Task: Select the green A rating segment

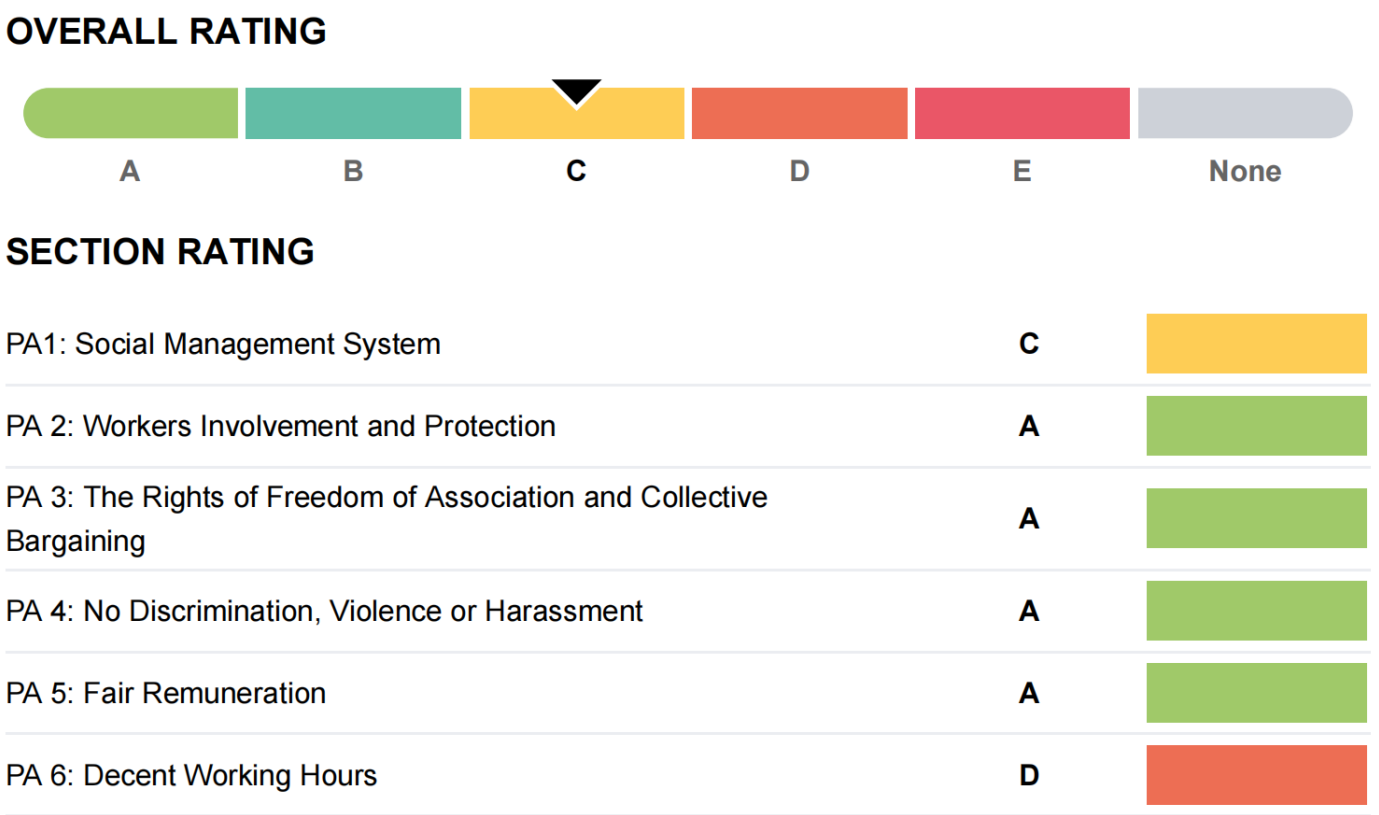Action: coord(131,113)
